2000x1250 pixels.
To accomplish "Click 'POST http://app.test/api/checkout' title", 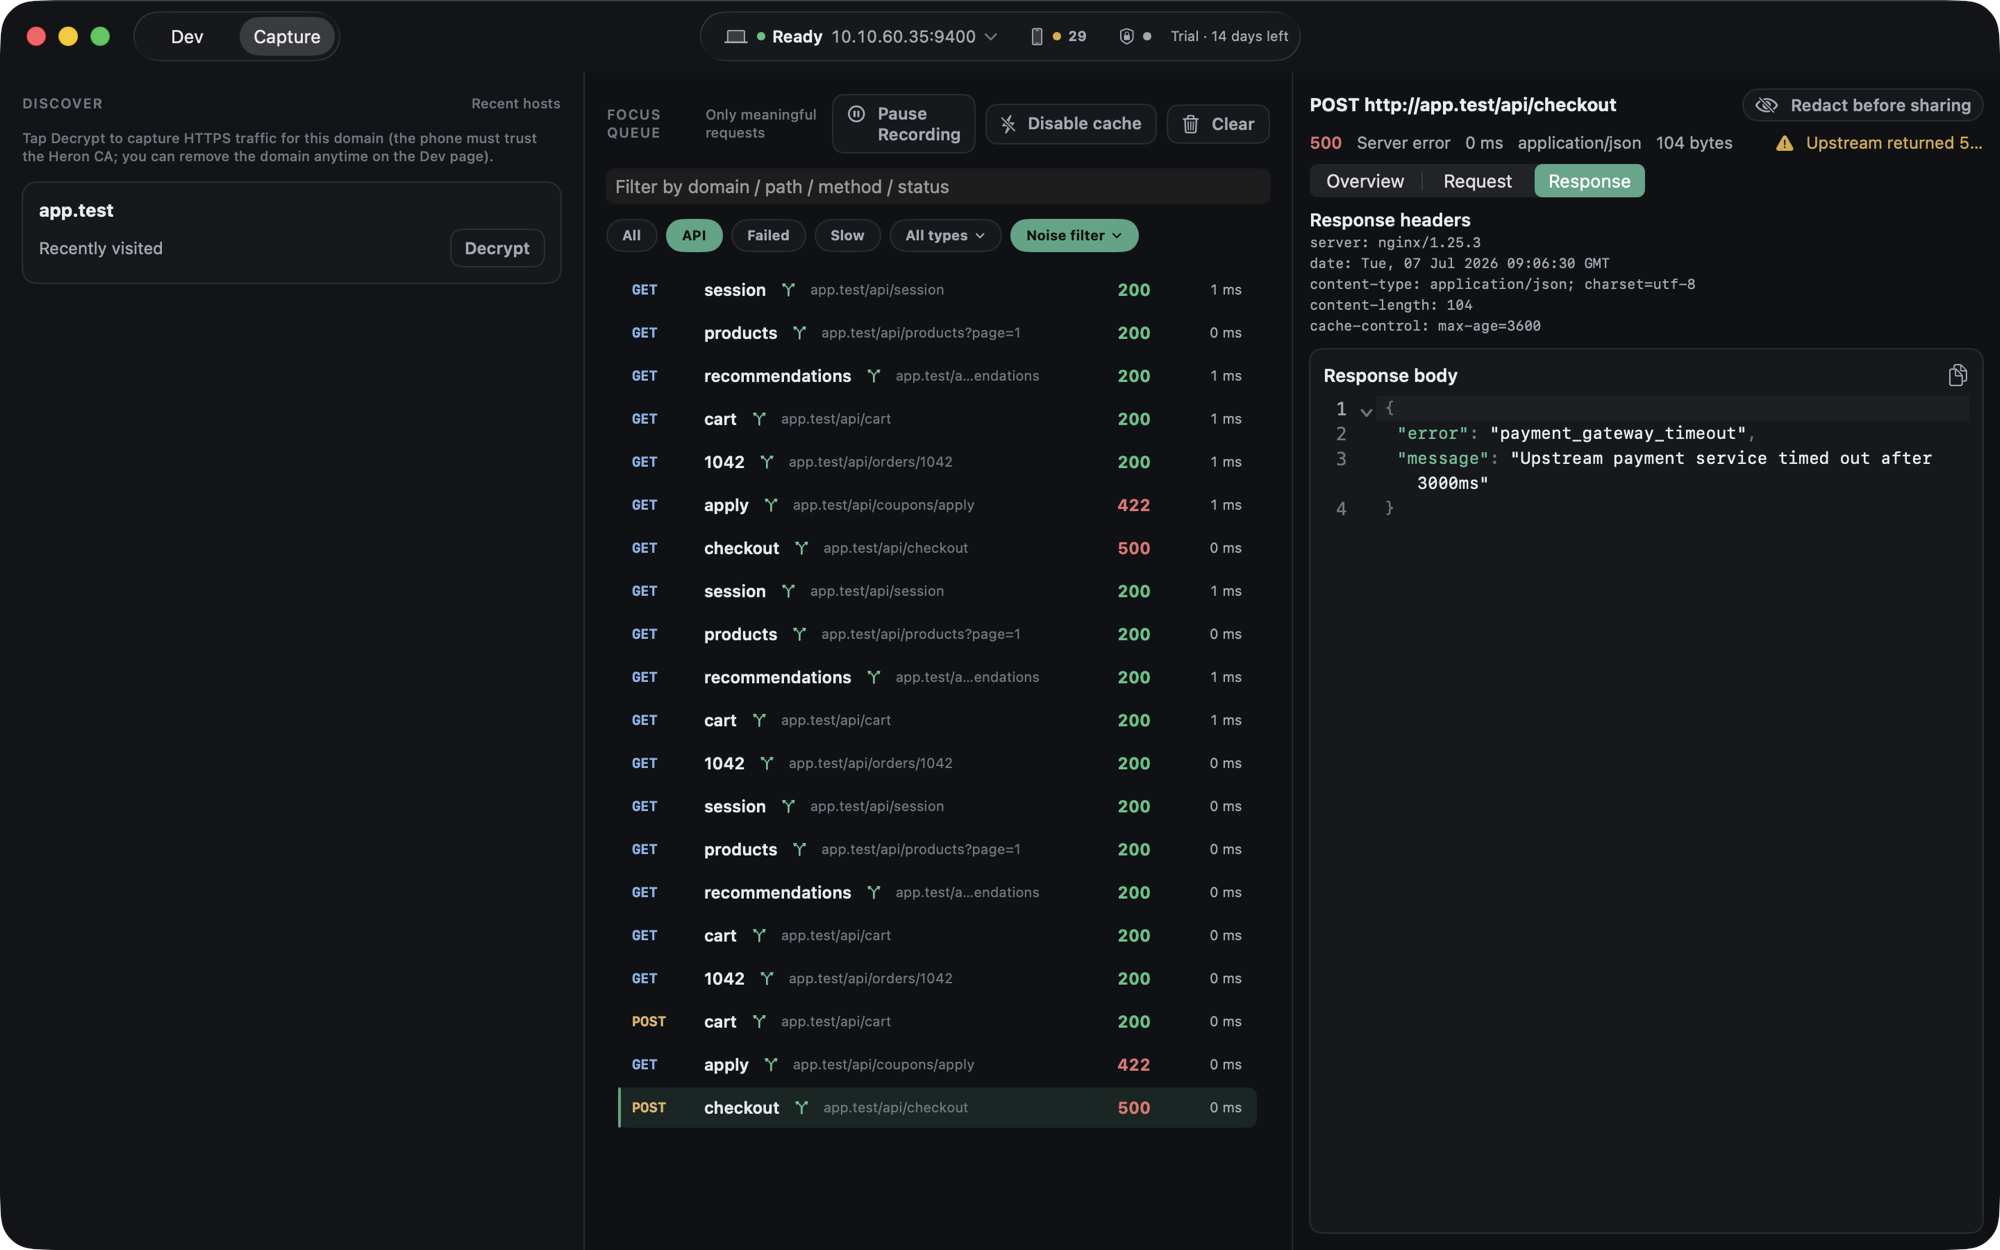I will pos(1462,105).
